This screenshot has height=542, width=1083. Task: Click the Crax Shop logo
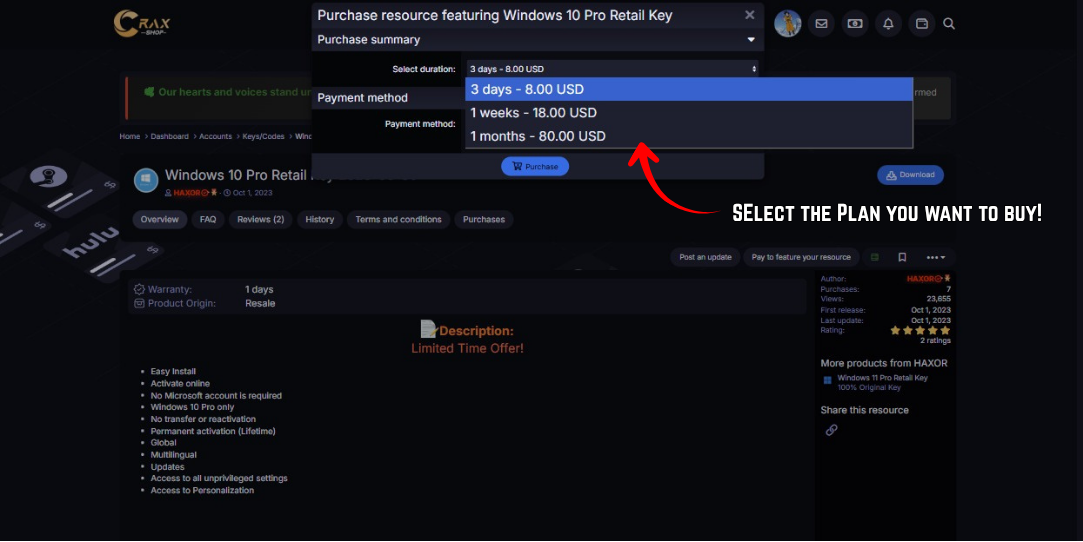pos(142,23)
